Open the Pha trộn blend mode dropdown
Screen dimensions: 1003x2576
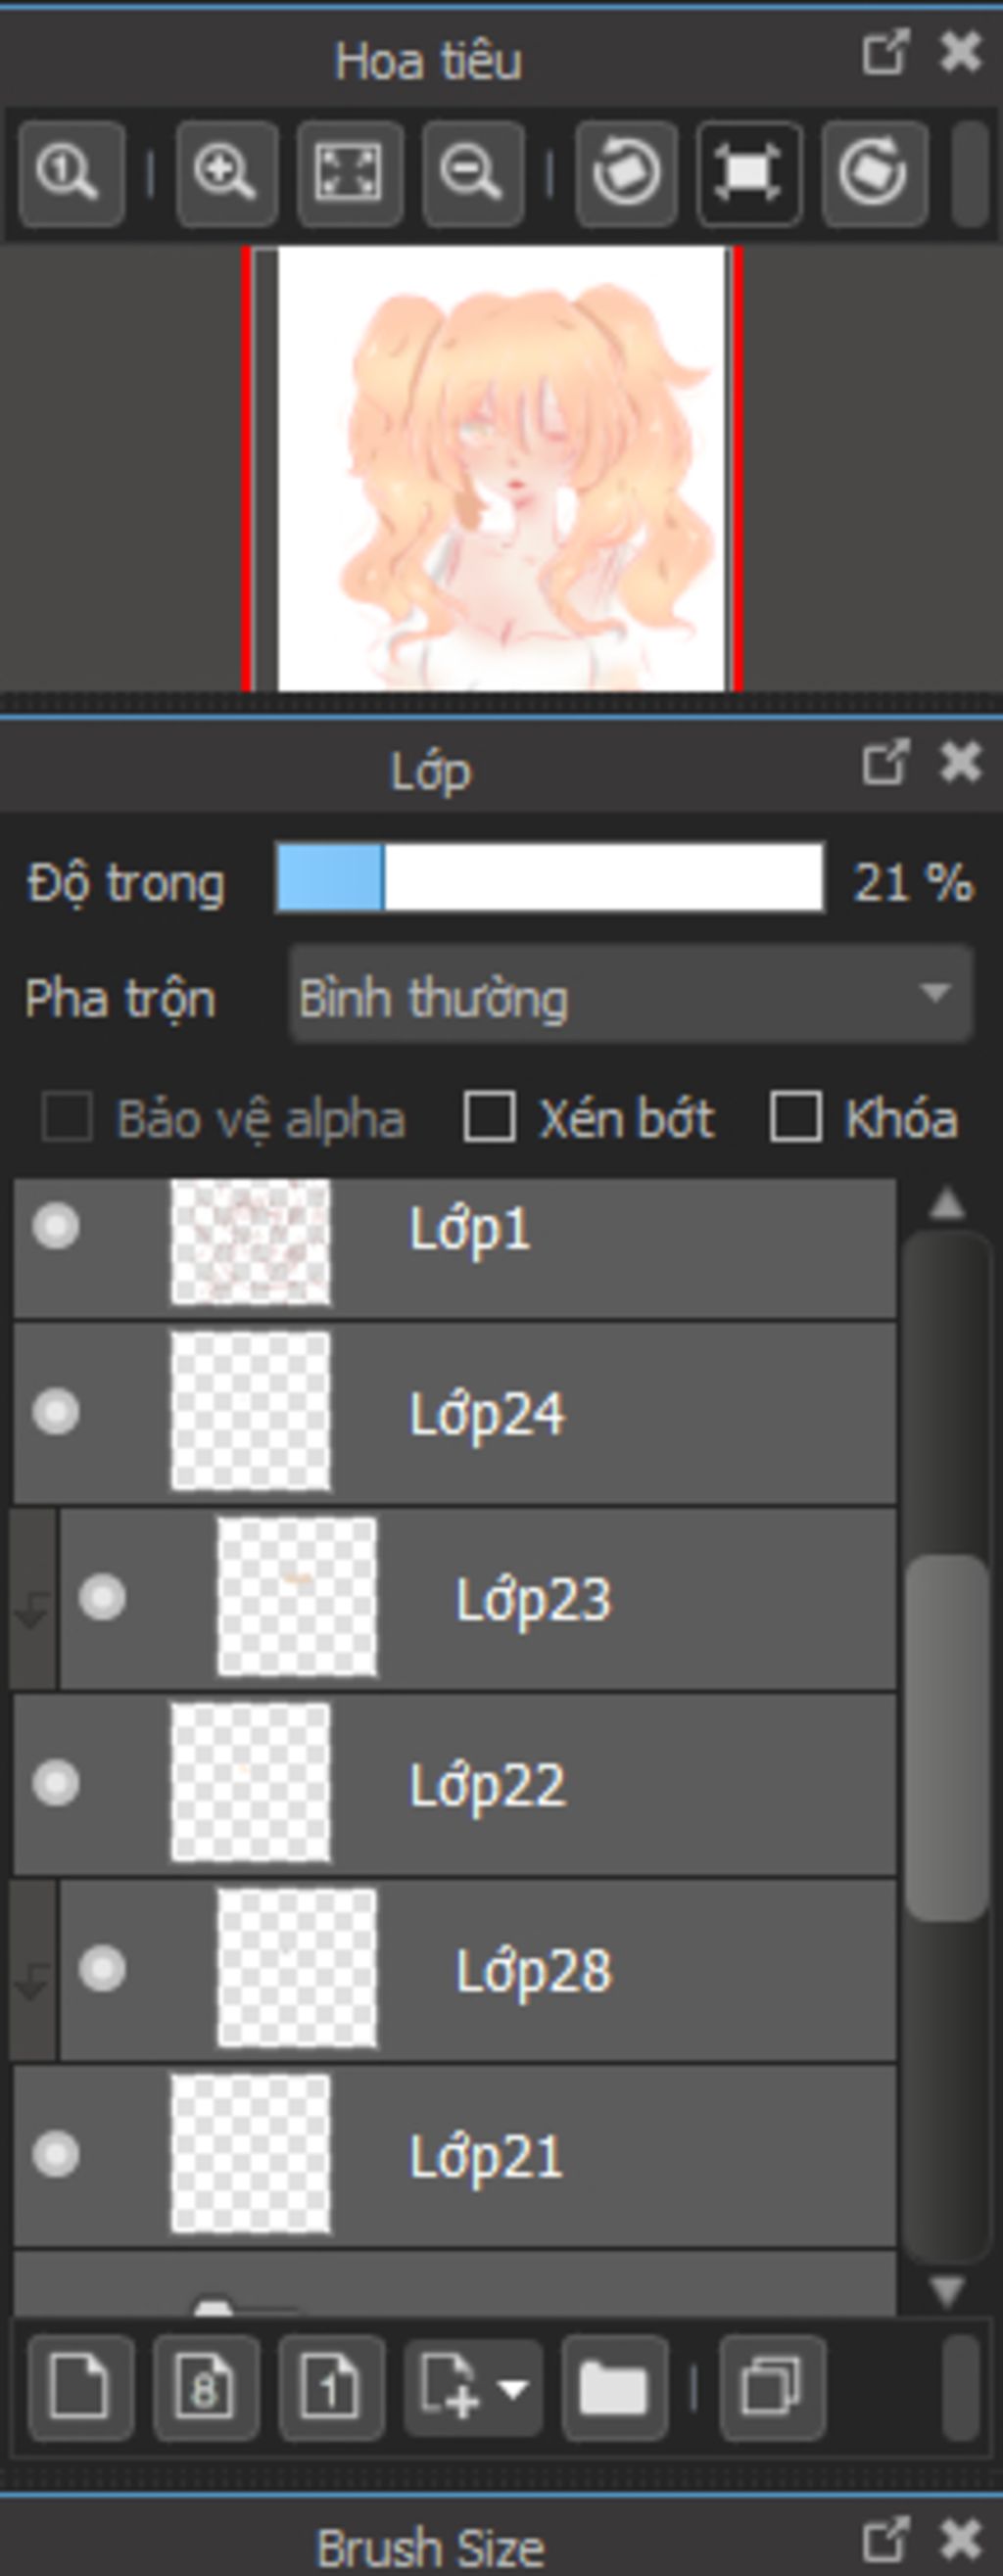pyautogui.click(x=631, y=996)
